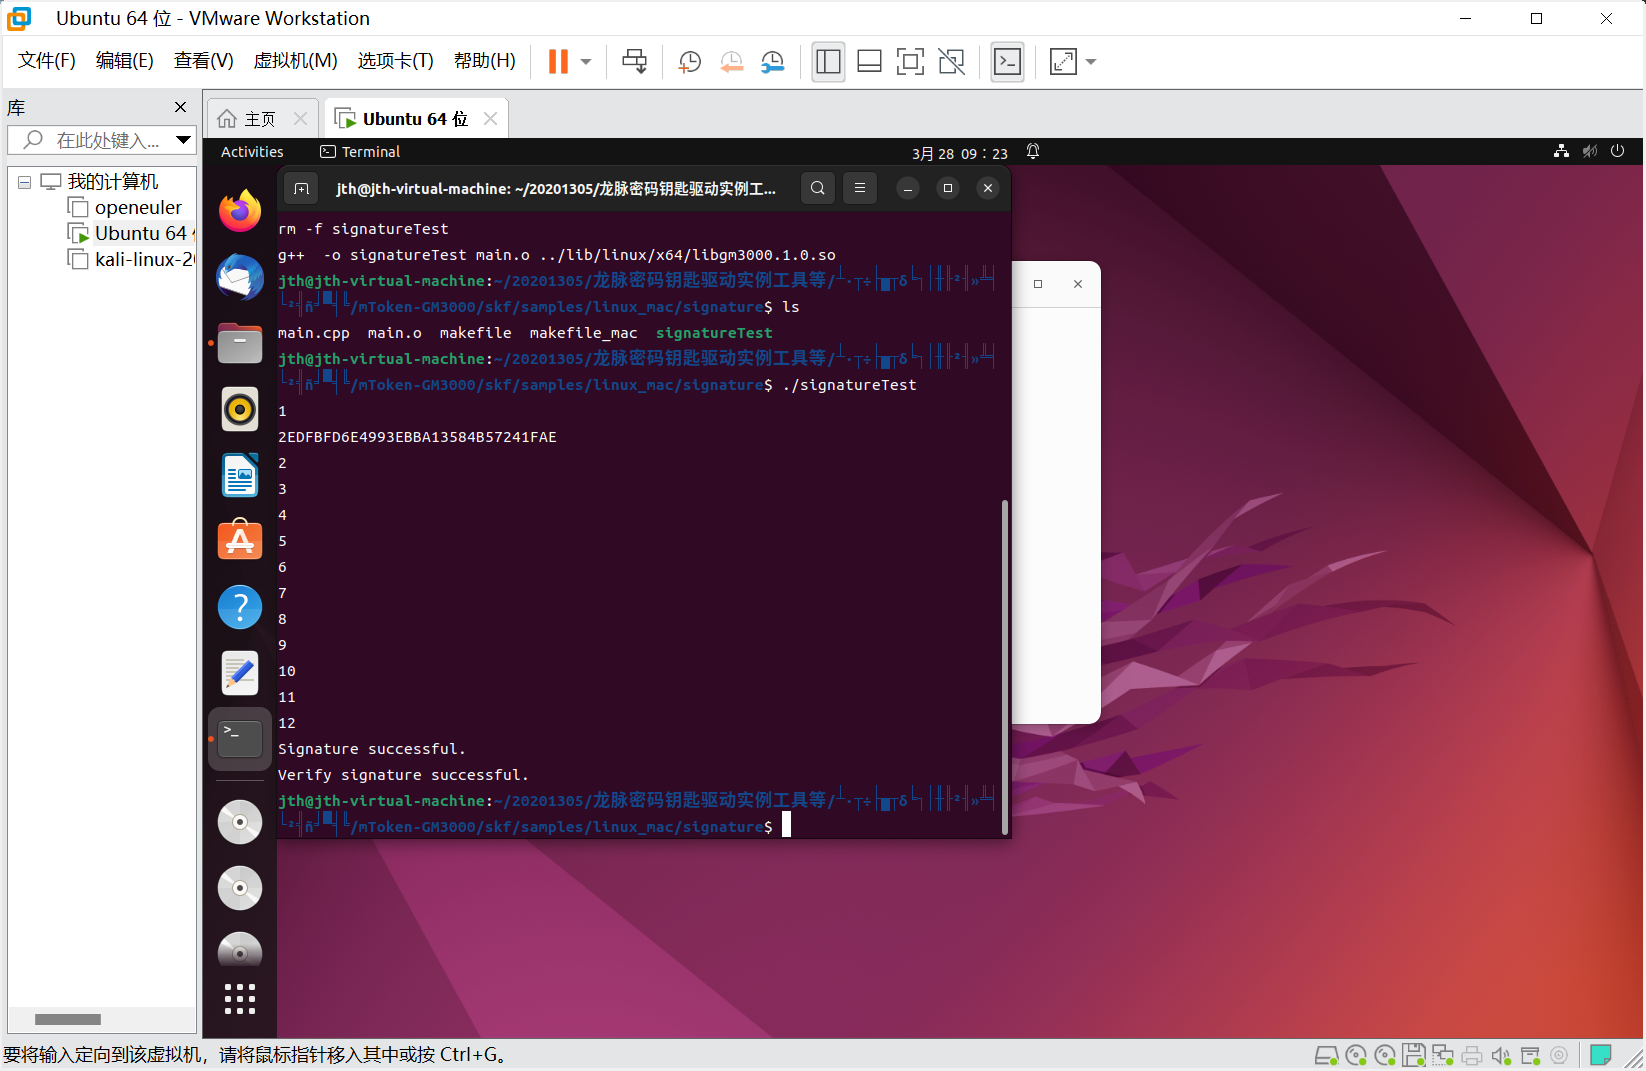This screenshot has height=1071, width=1646.
Task: Click the Terminal icon in the dock
Action: [240, 739]
